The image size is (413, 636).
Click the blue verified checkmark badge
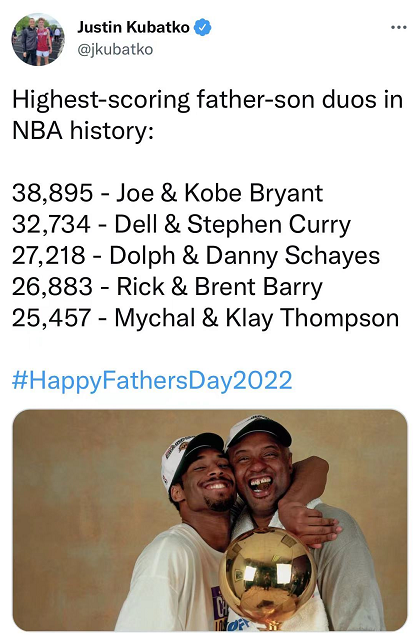202,28
